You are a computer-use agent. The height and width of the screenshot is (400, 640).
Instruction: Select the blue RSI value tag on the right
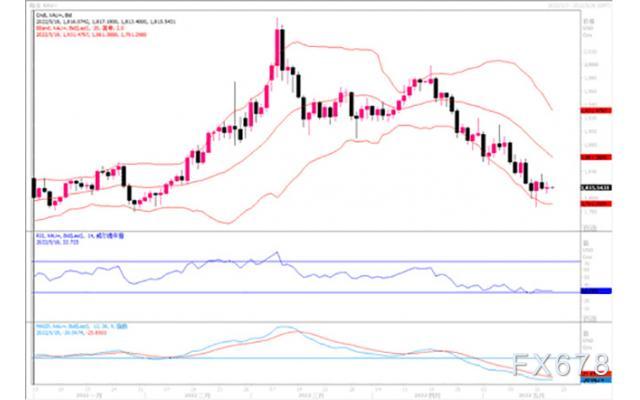[596, 291]
